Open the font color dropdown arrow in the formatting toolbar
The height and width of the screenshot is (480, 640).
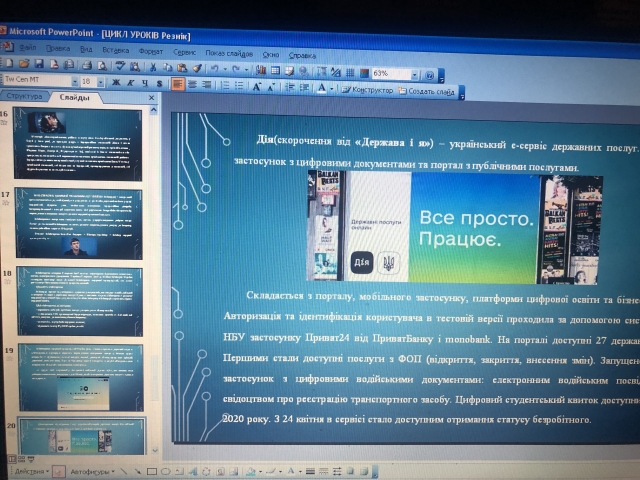point(332,89)
